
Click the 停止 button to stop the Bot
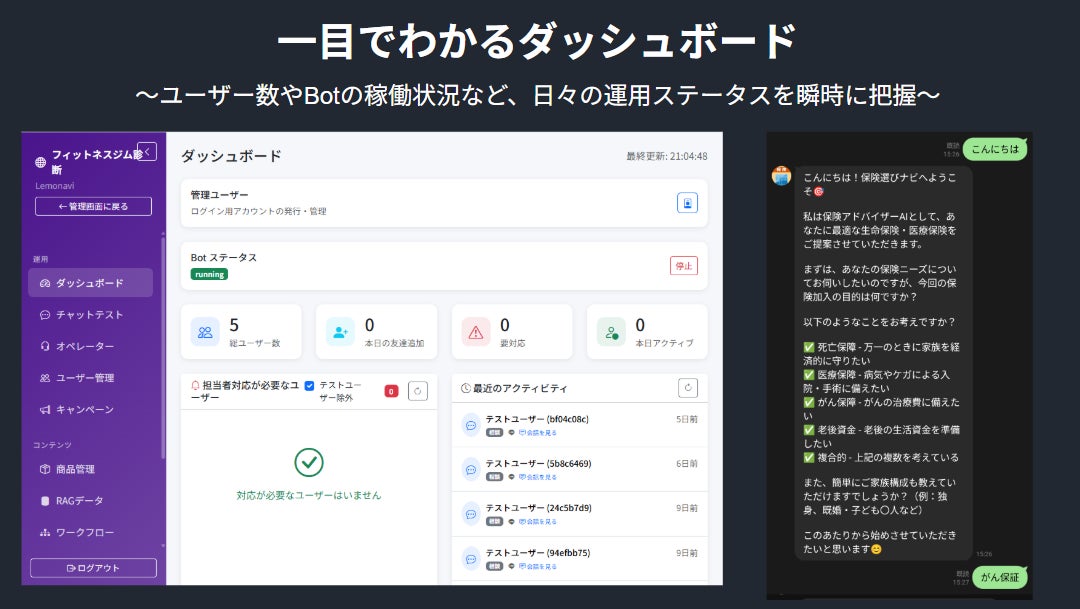[x=685, y=265]
